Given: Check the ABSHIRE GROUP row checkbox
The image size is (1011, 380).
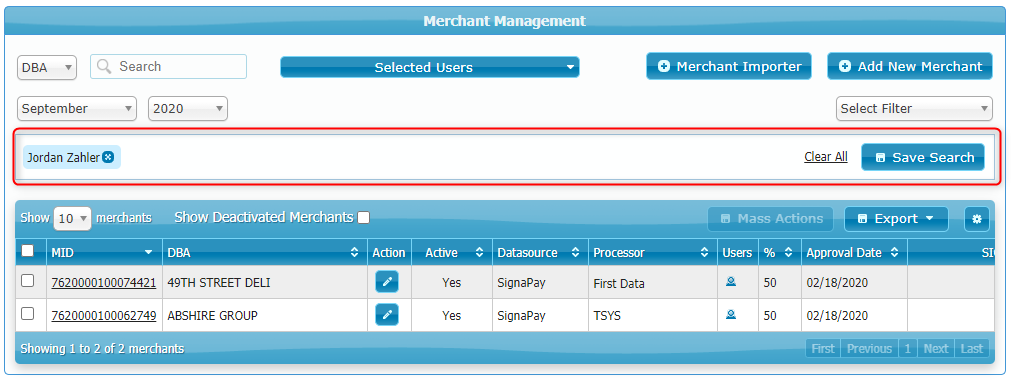Looking at the screenshot, I should click(28, 314).
